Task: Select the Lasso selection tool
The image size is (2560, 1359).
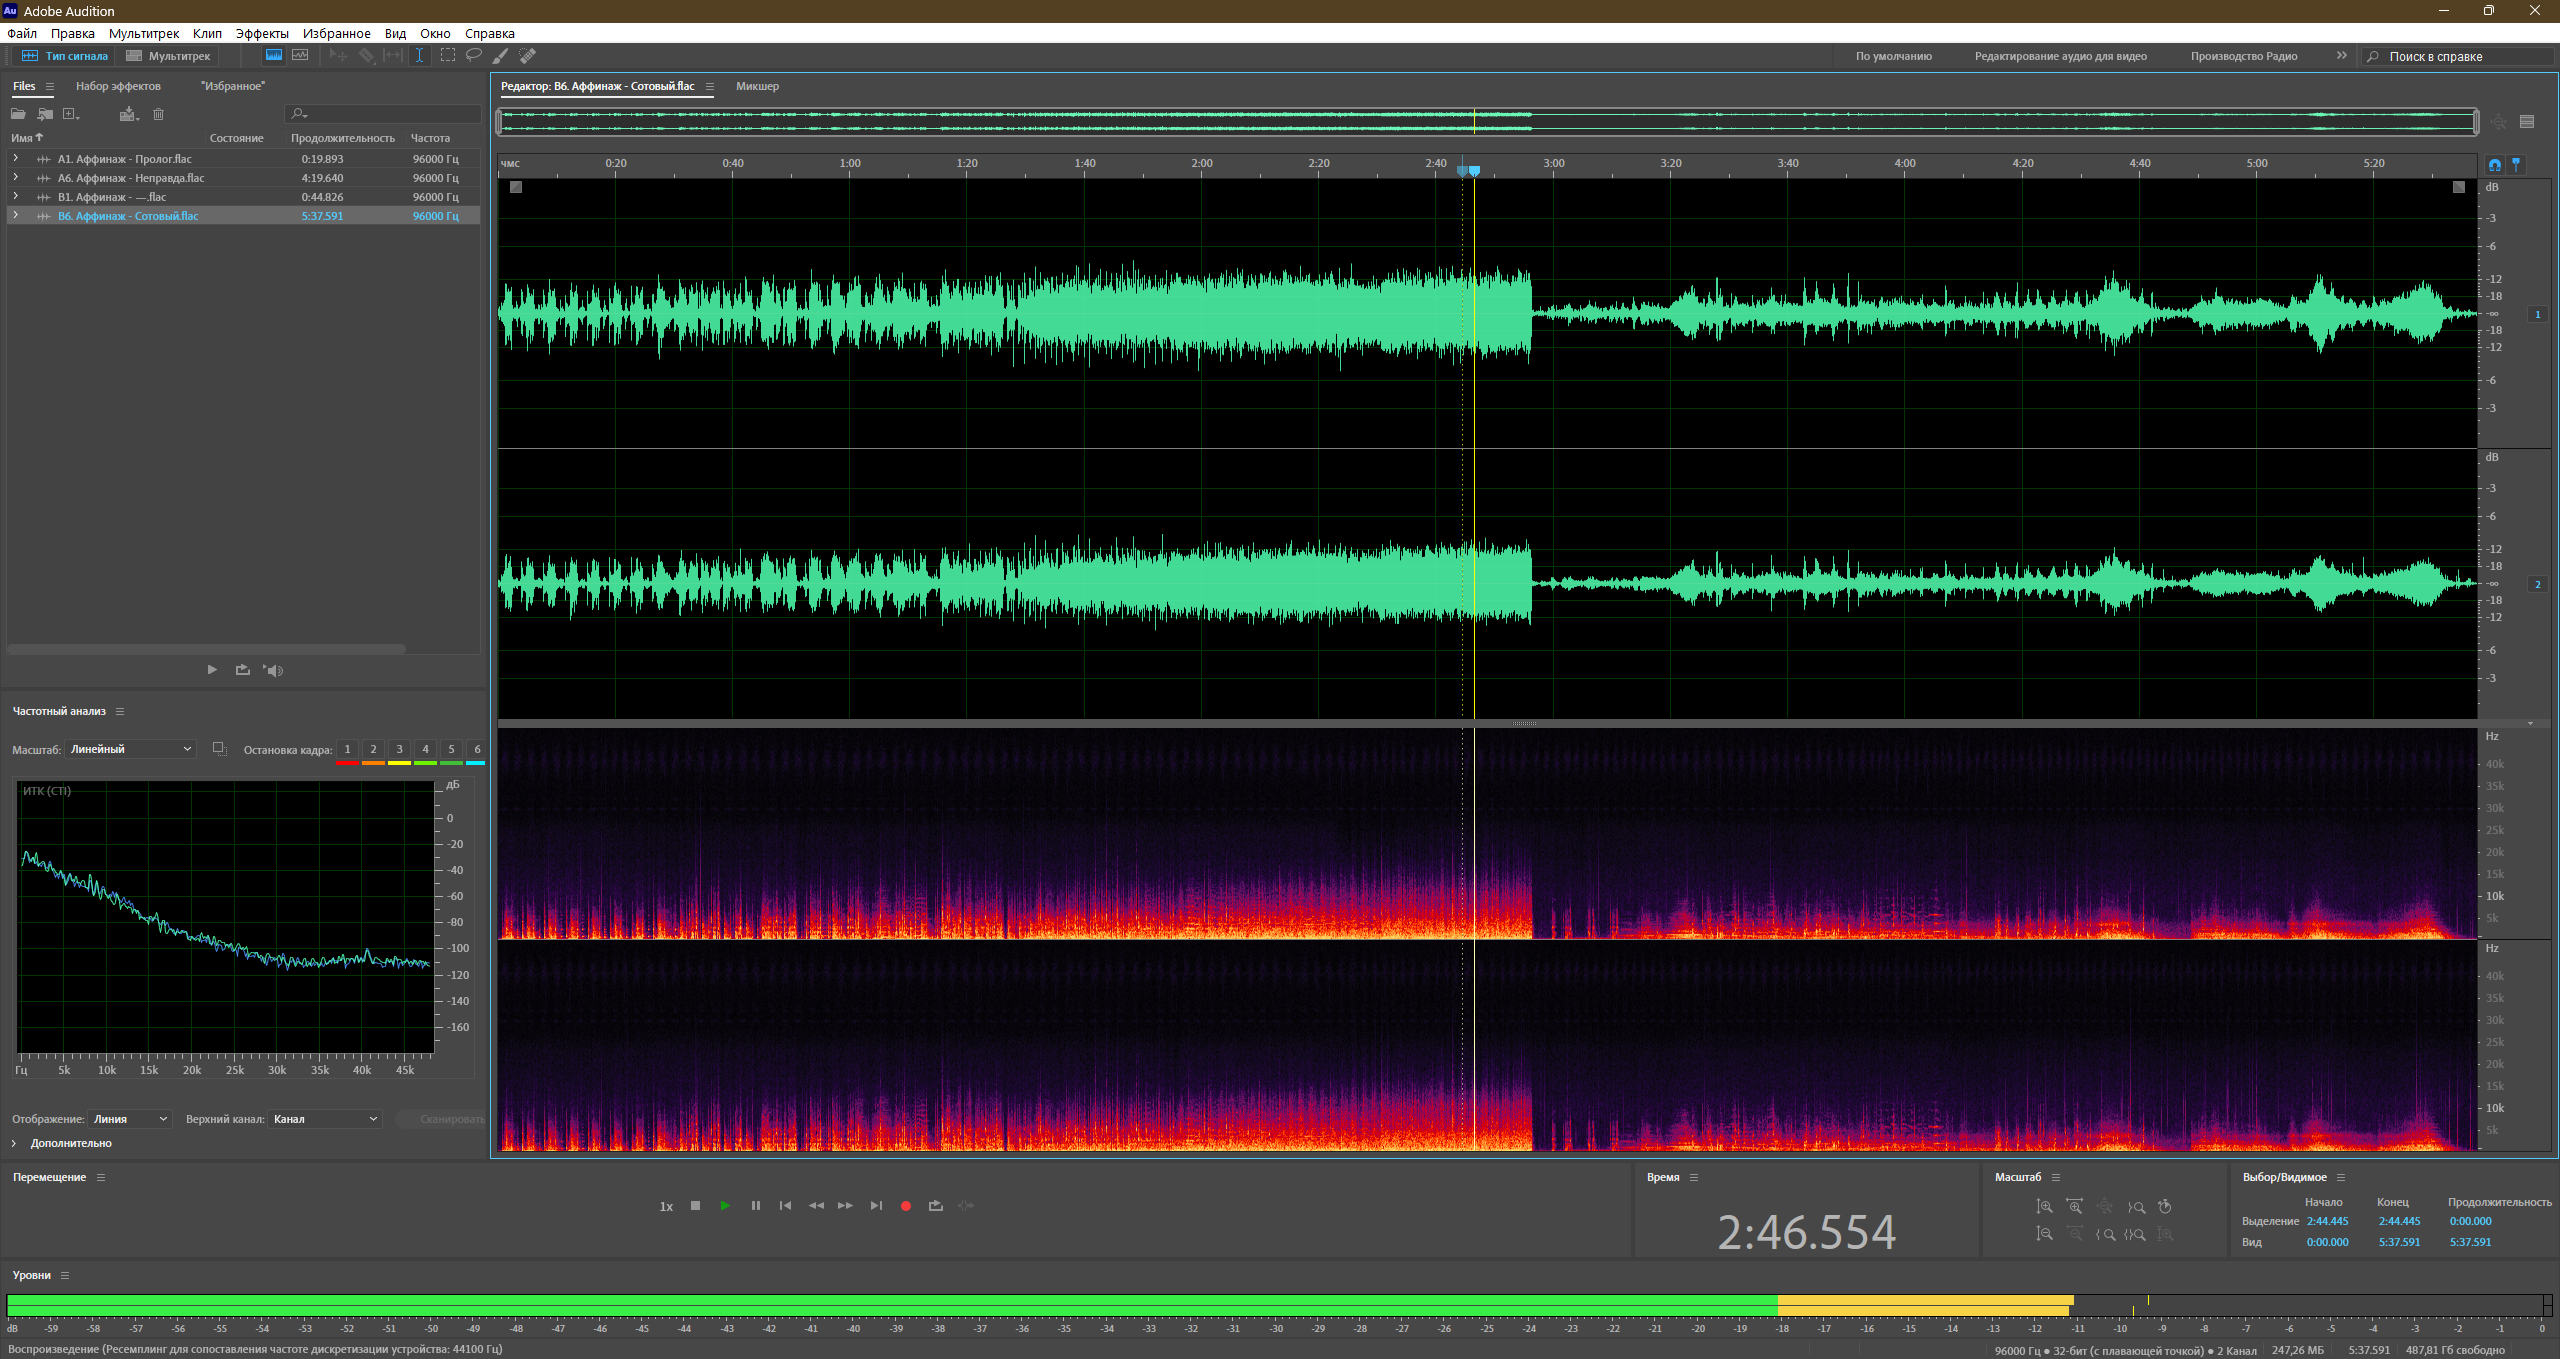Action: 474,56
